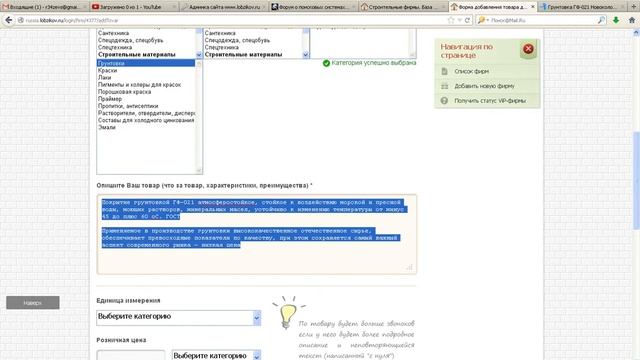
Task: Click the site identity globe icon
Action: (20, 20)
